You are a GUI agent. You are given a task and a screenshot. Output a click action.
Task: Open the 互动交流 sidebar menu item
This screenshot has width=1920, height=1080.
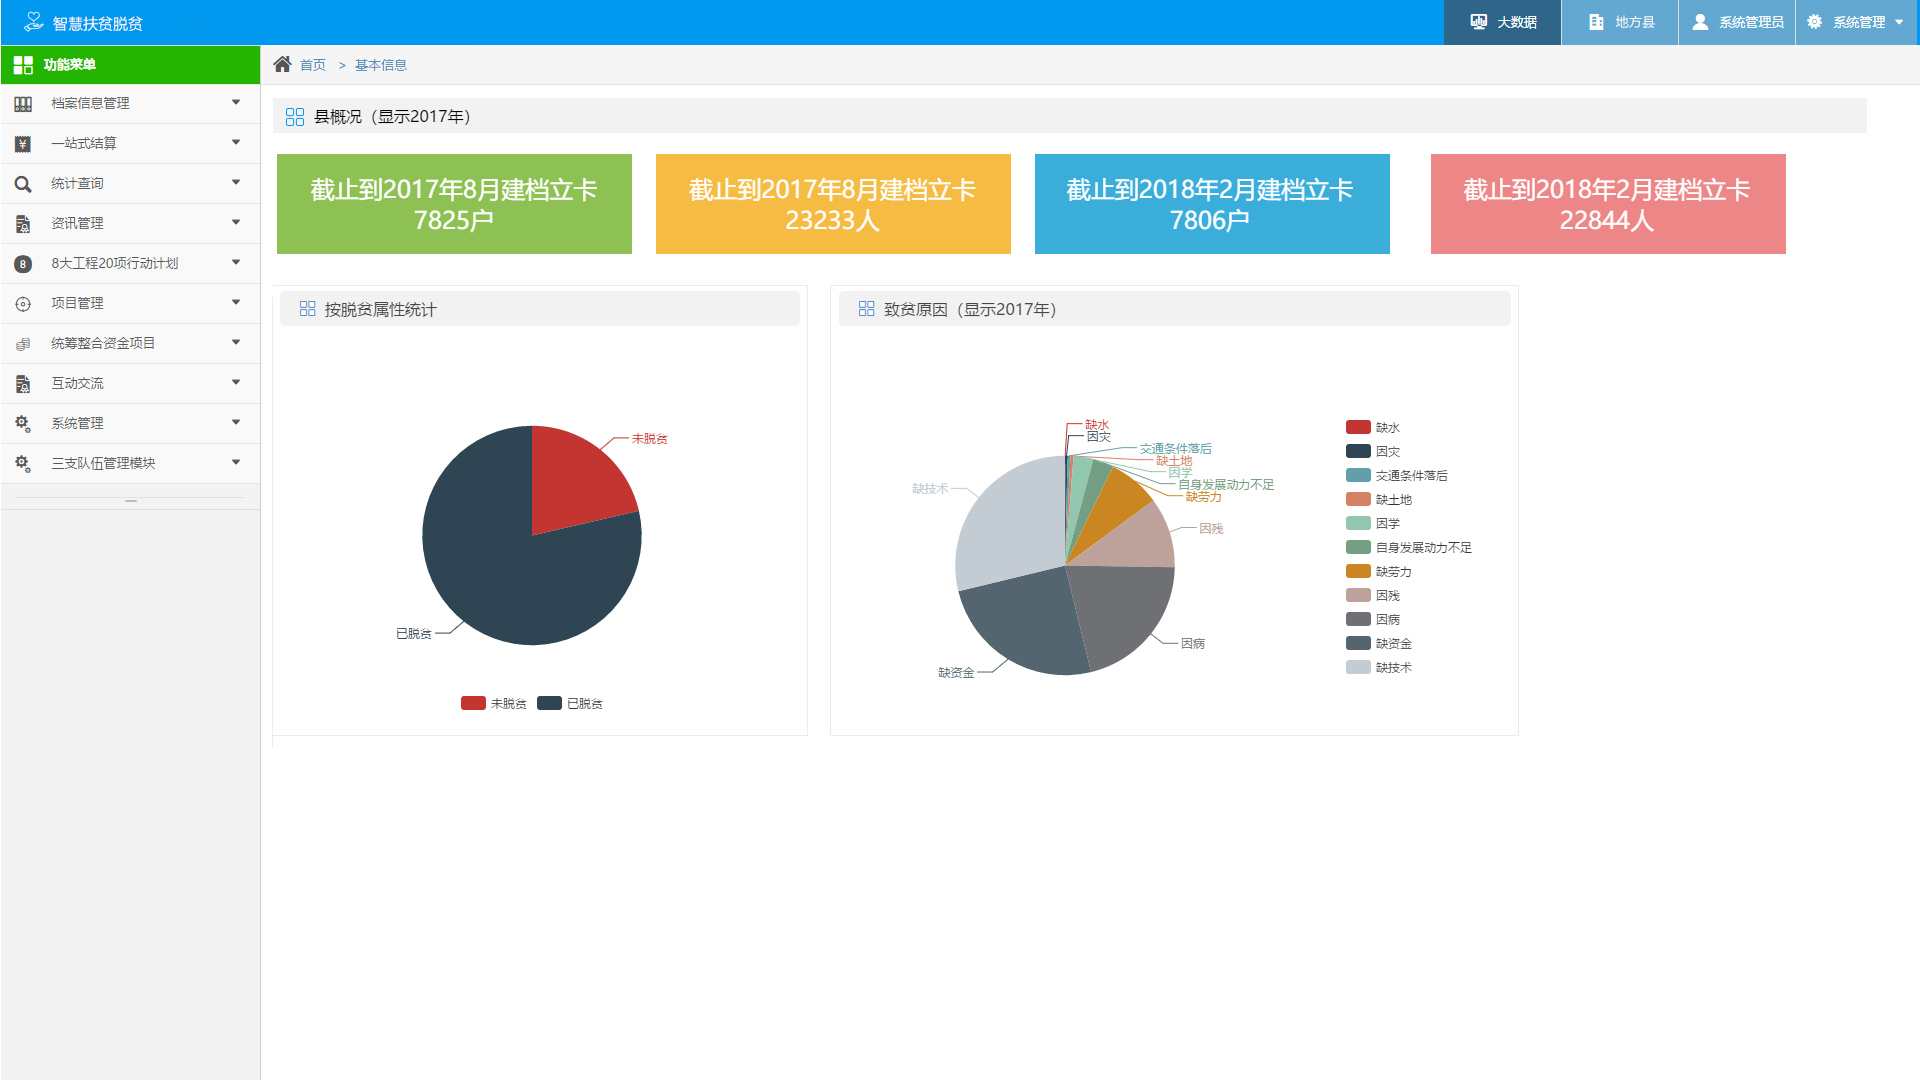pyautogui.click(x=78, y=384)
